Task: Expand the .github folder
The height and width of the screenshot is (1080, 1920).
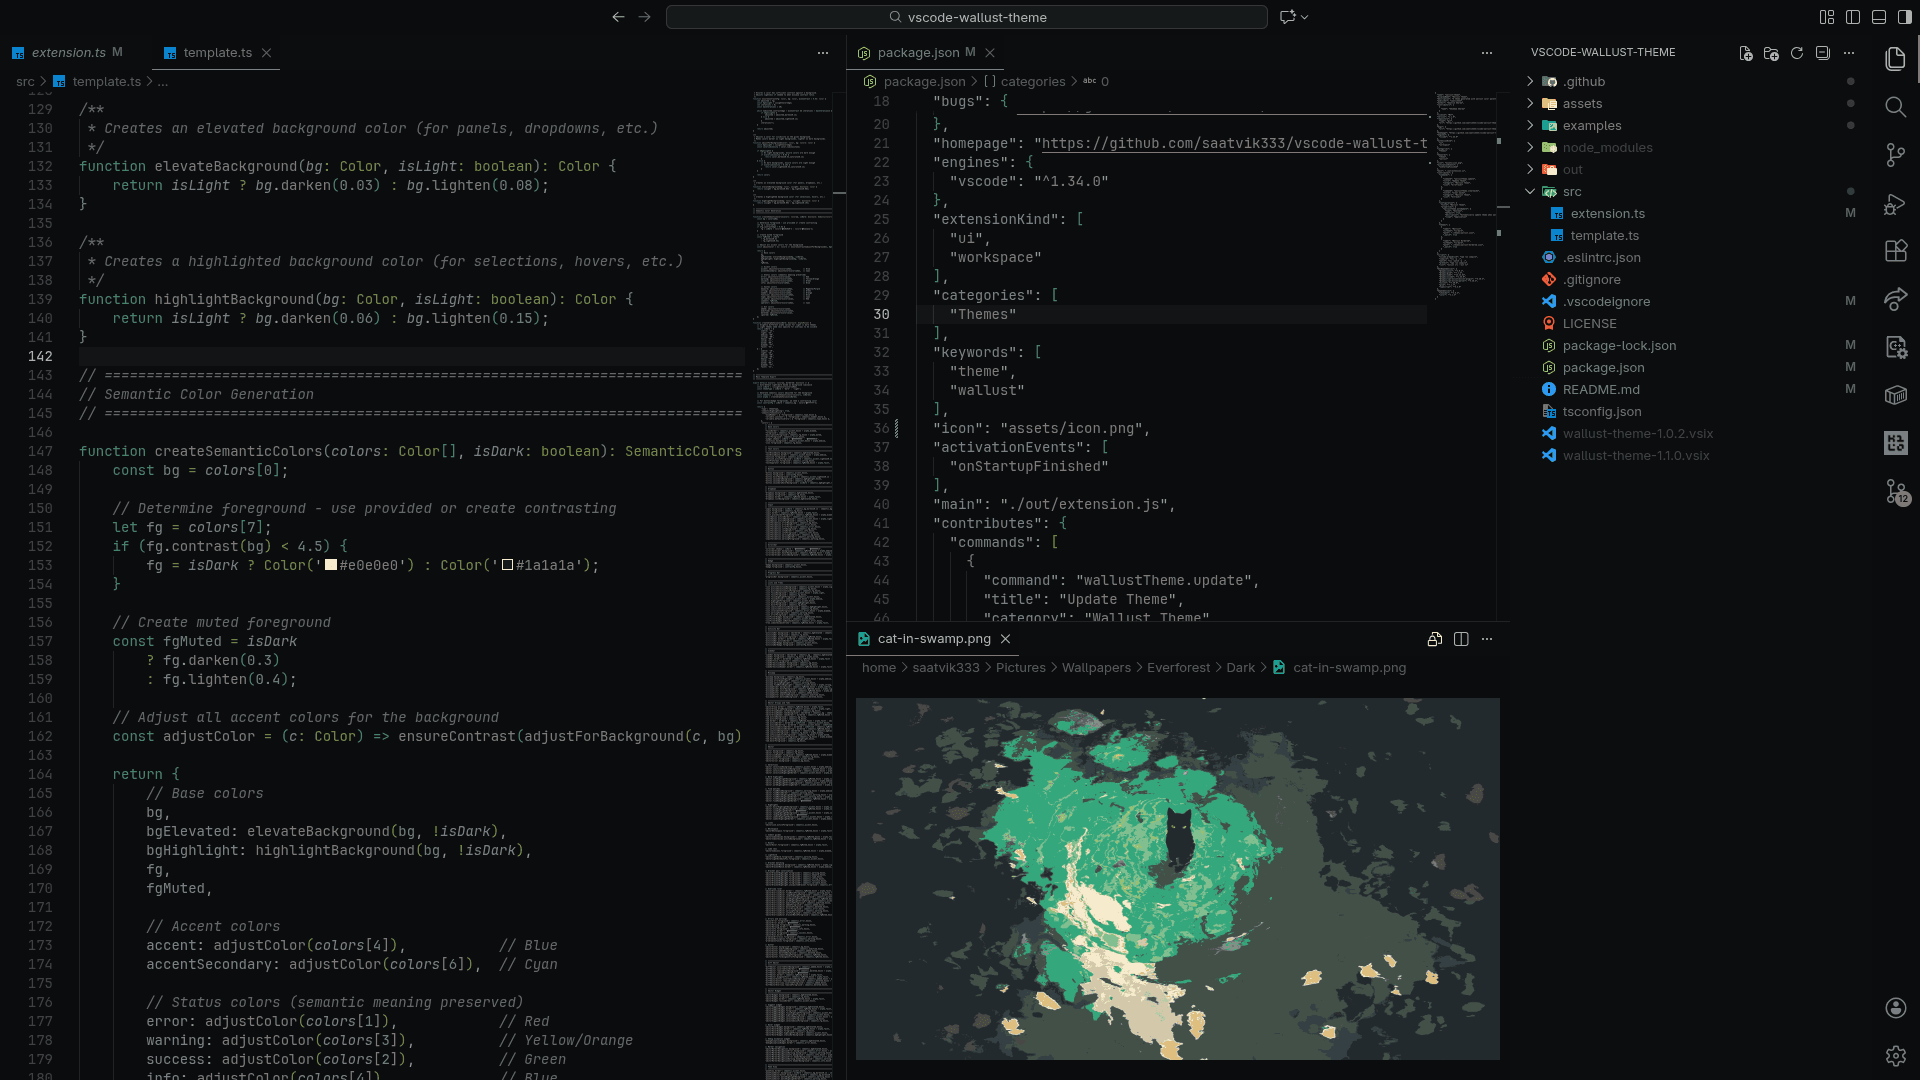Action: coord(1530,81)
